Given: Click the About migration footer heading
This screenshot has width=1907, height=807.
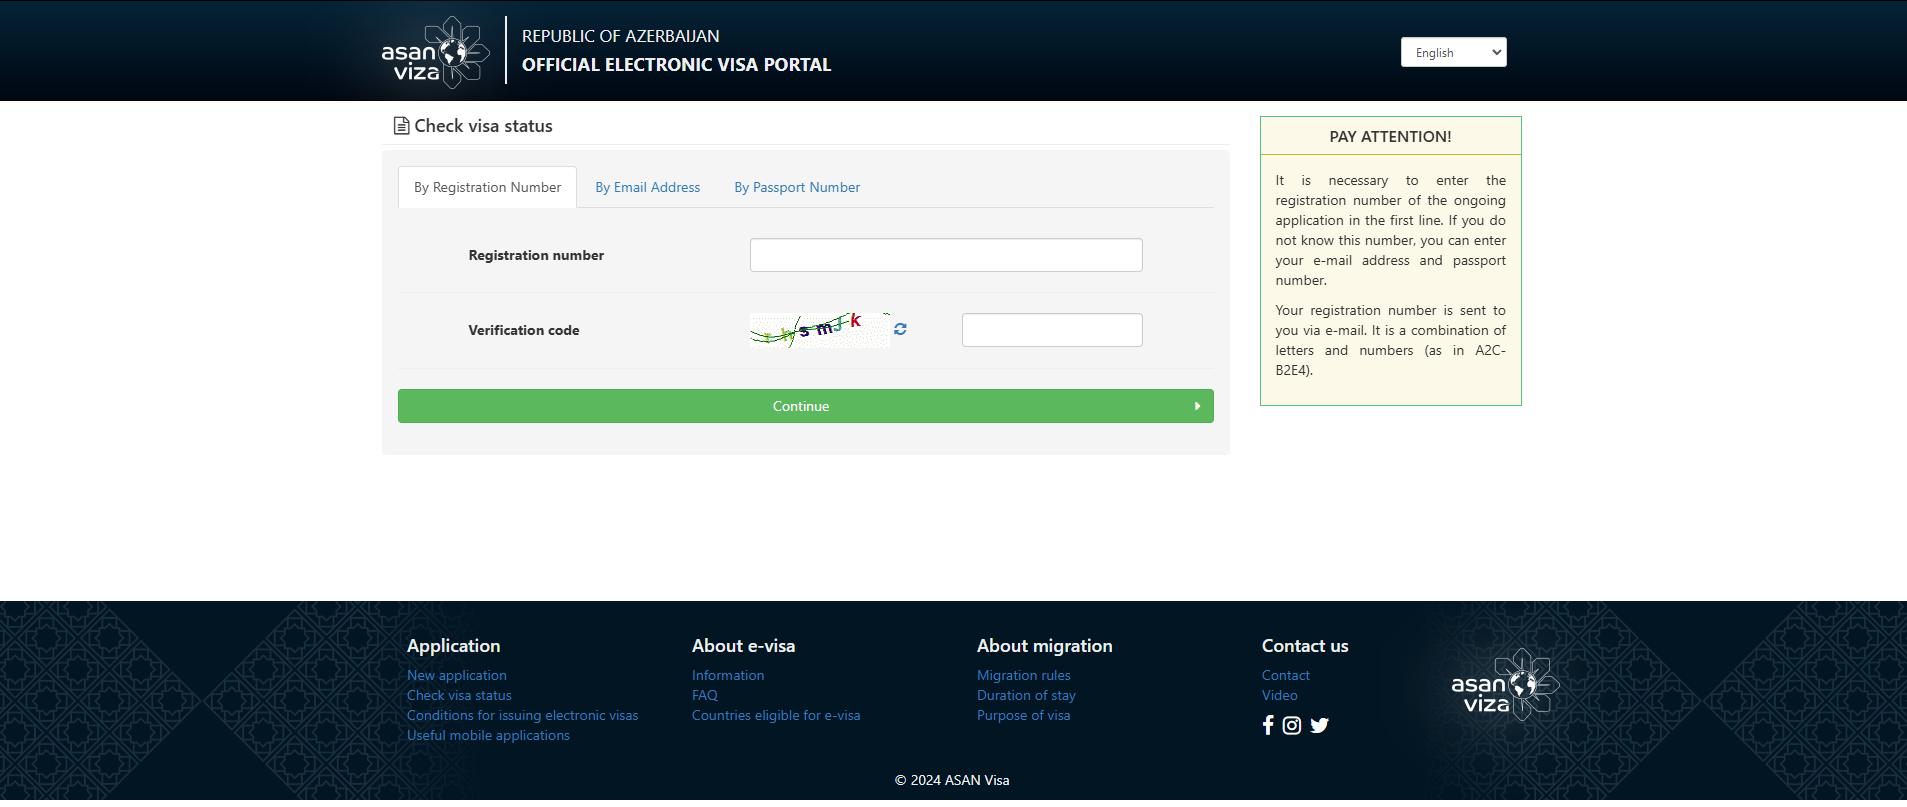Looking at the screenshot, I should (1044, 646).
